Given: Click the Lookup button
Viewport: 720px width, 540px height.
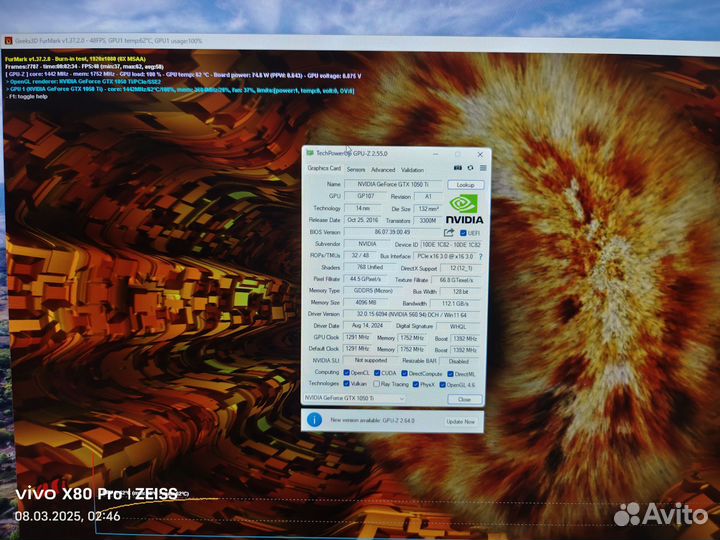Looking at the screenshot, I should (465, 185).
